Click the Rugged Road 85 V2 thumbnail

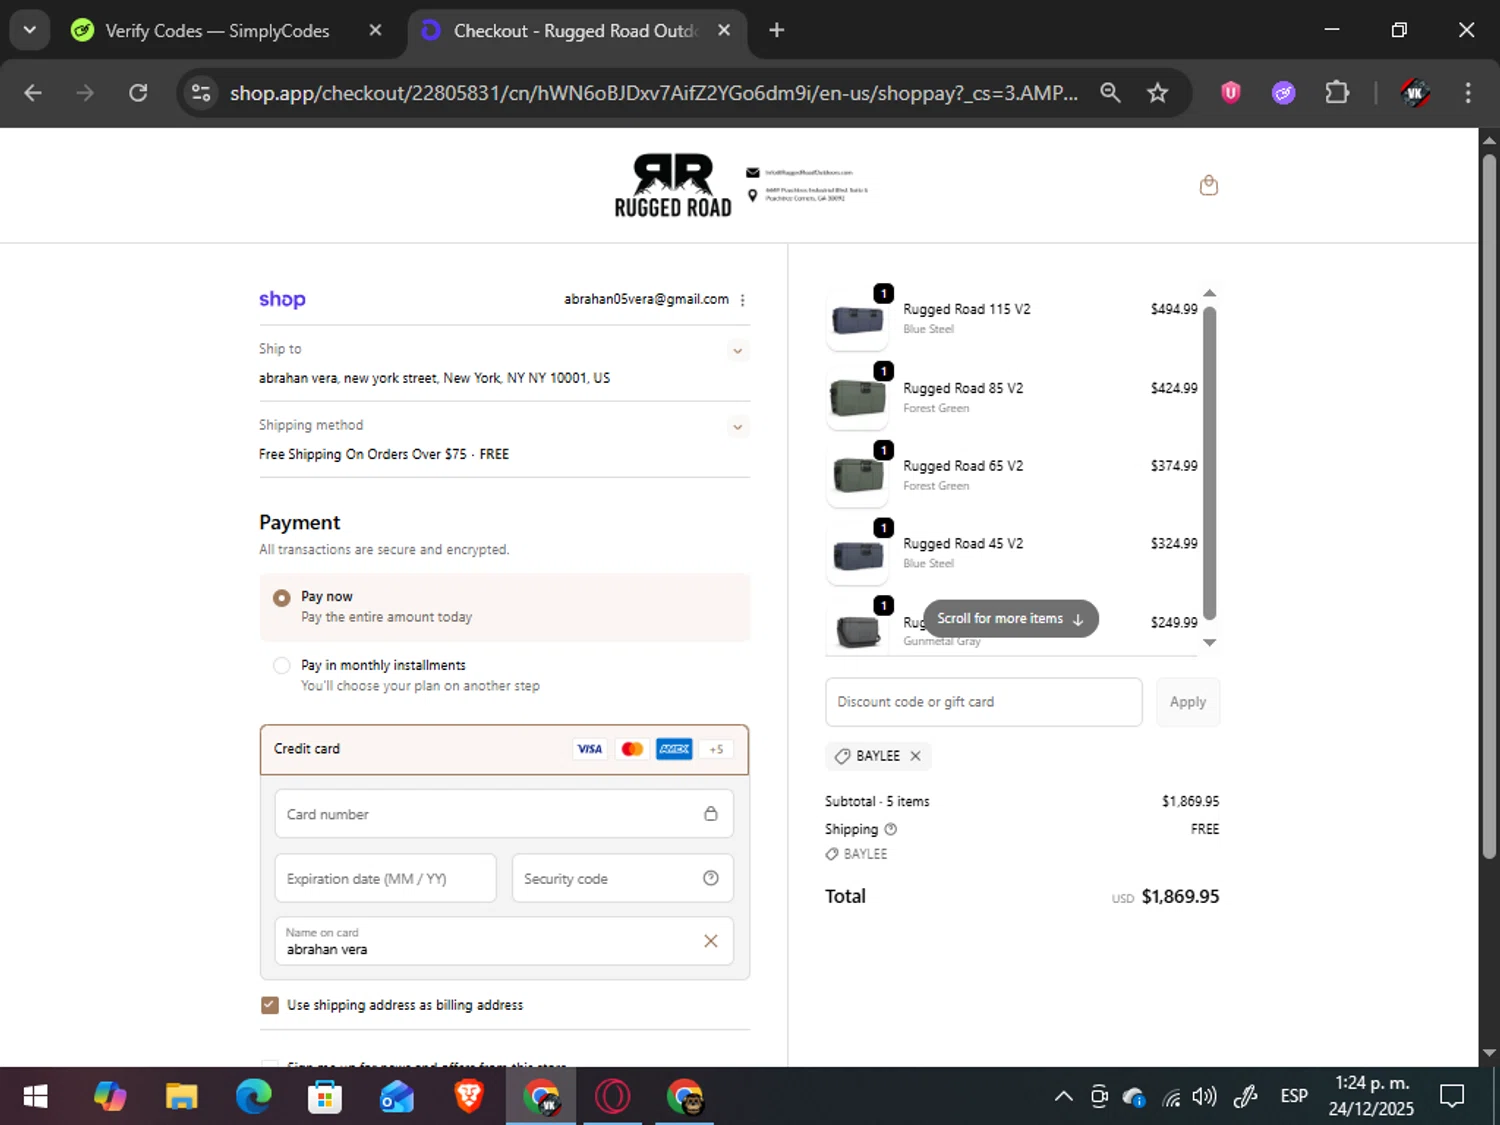(857, 398)
